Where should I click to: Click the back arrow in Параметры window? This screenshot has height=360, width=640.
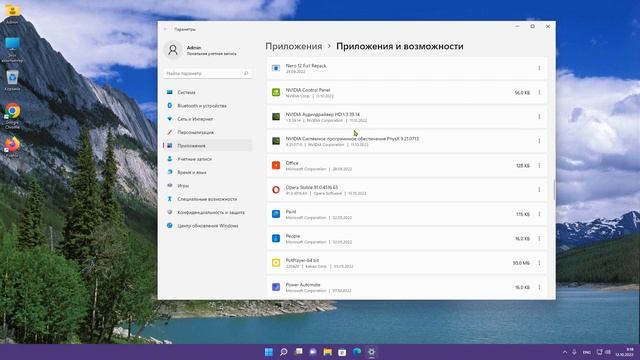(165, 29)
